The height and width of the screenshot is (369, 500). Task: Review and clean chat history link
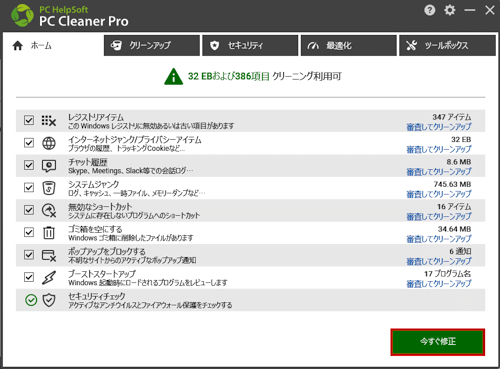pyautogui.click(x=439, y=171)
